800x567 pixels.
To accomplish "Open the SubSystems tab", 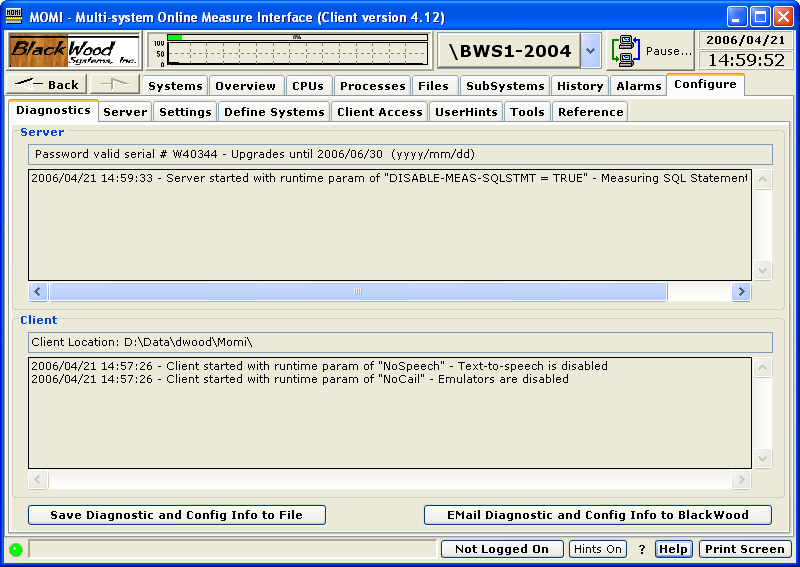I will (505, 86).
